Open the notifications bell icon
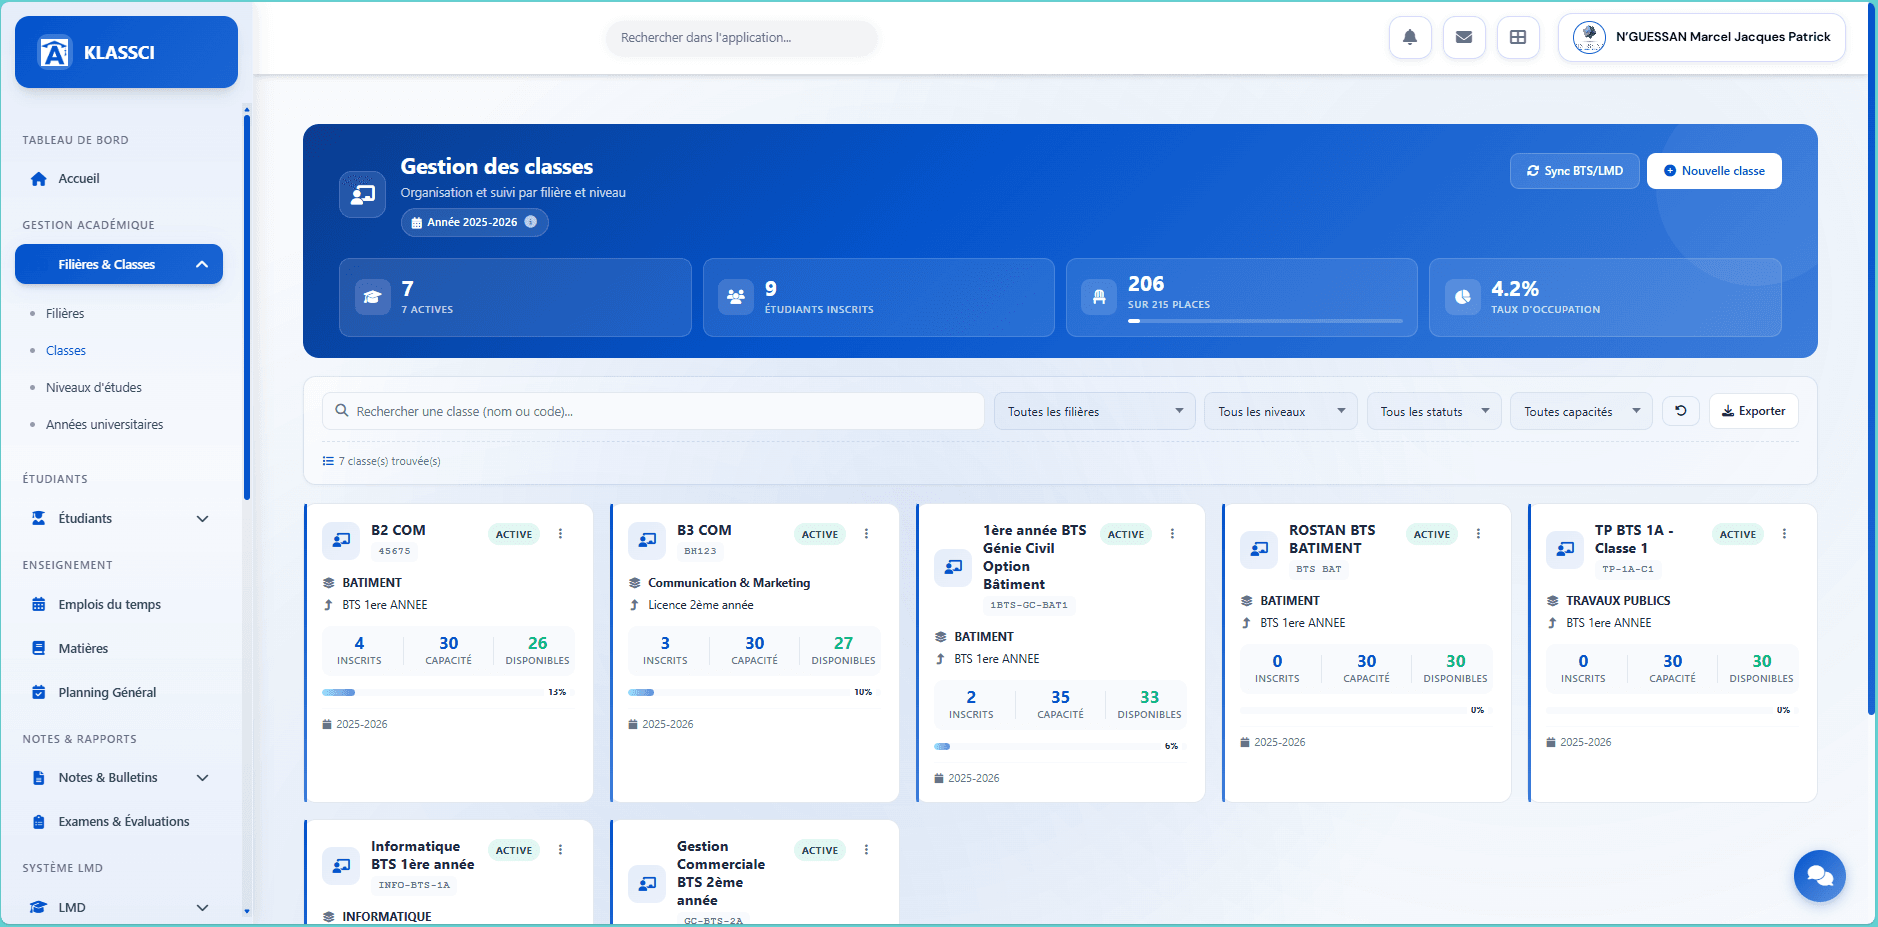1878x927 pixels. (1410, 37)
